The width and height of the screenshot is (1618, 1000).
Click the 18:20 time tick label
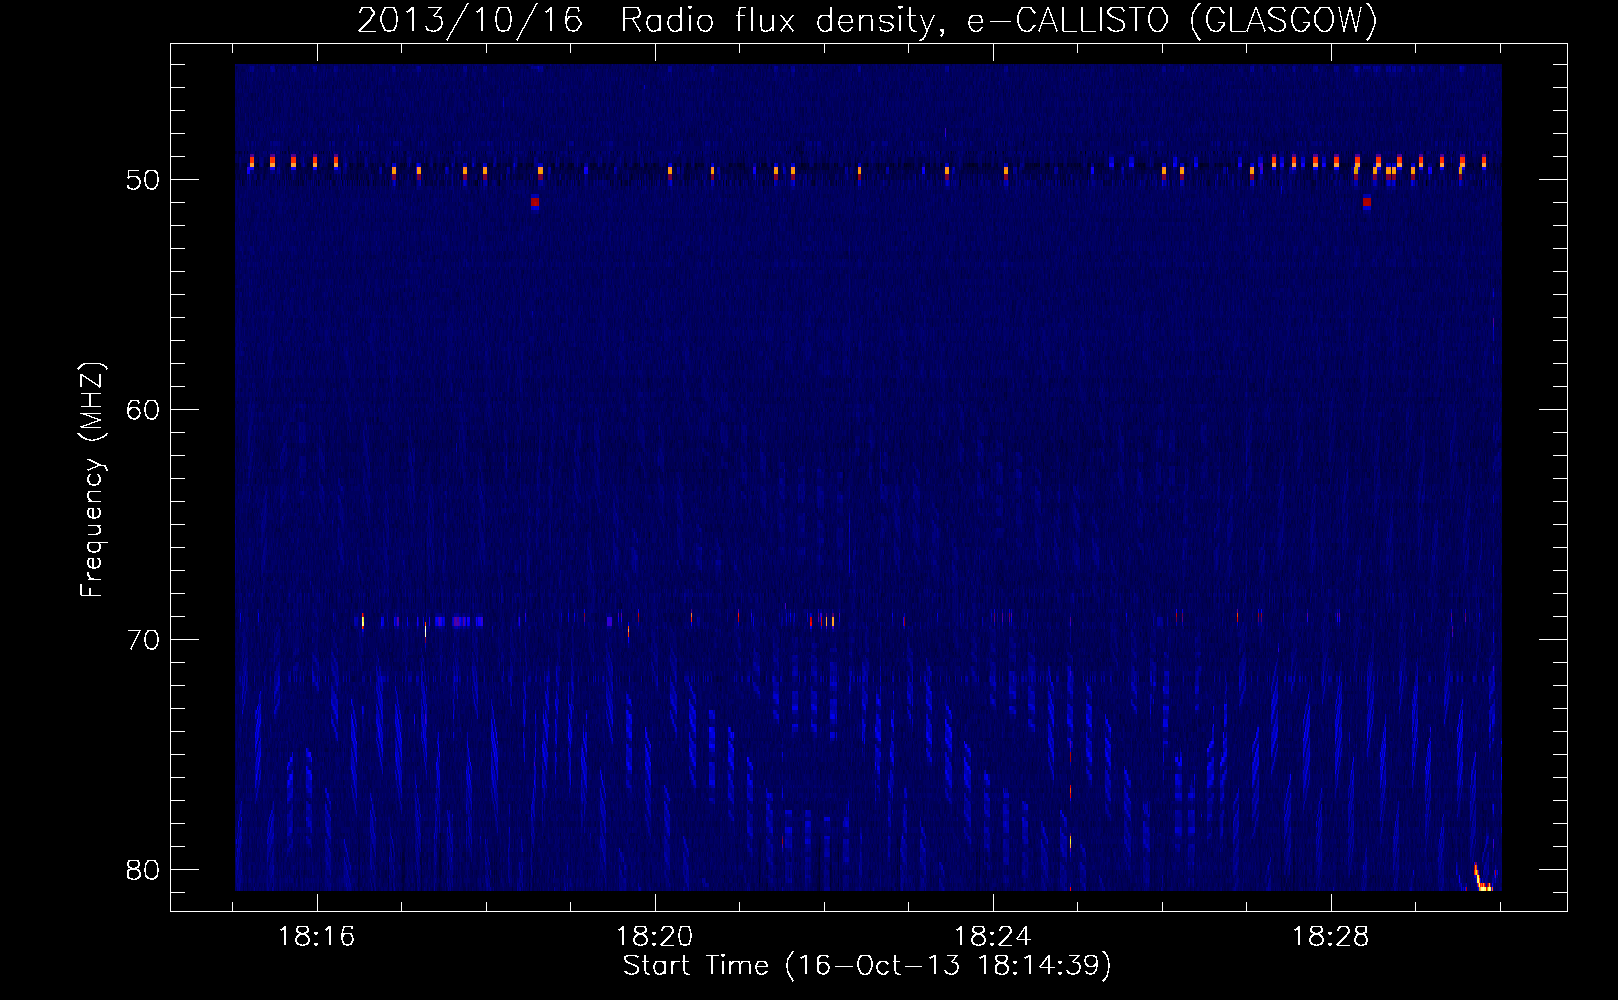[655, 937]
